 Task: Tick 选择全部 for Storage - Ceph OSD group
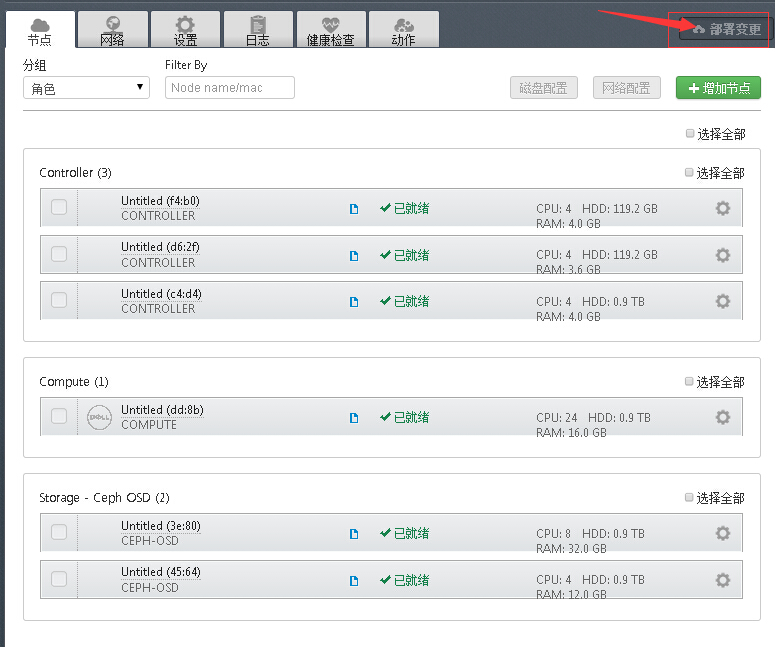[x=689, y=497]
